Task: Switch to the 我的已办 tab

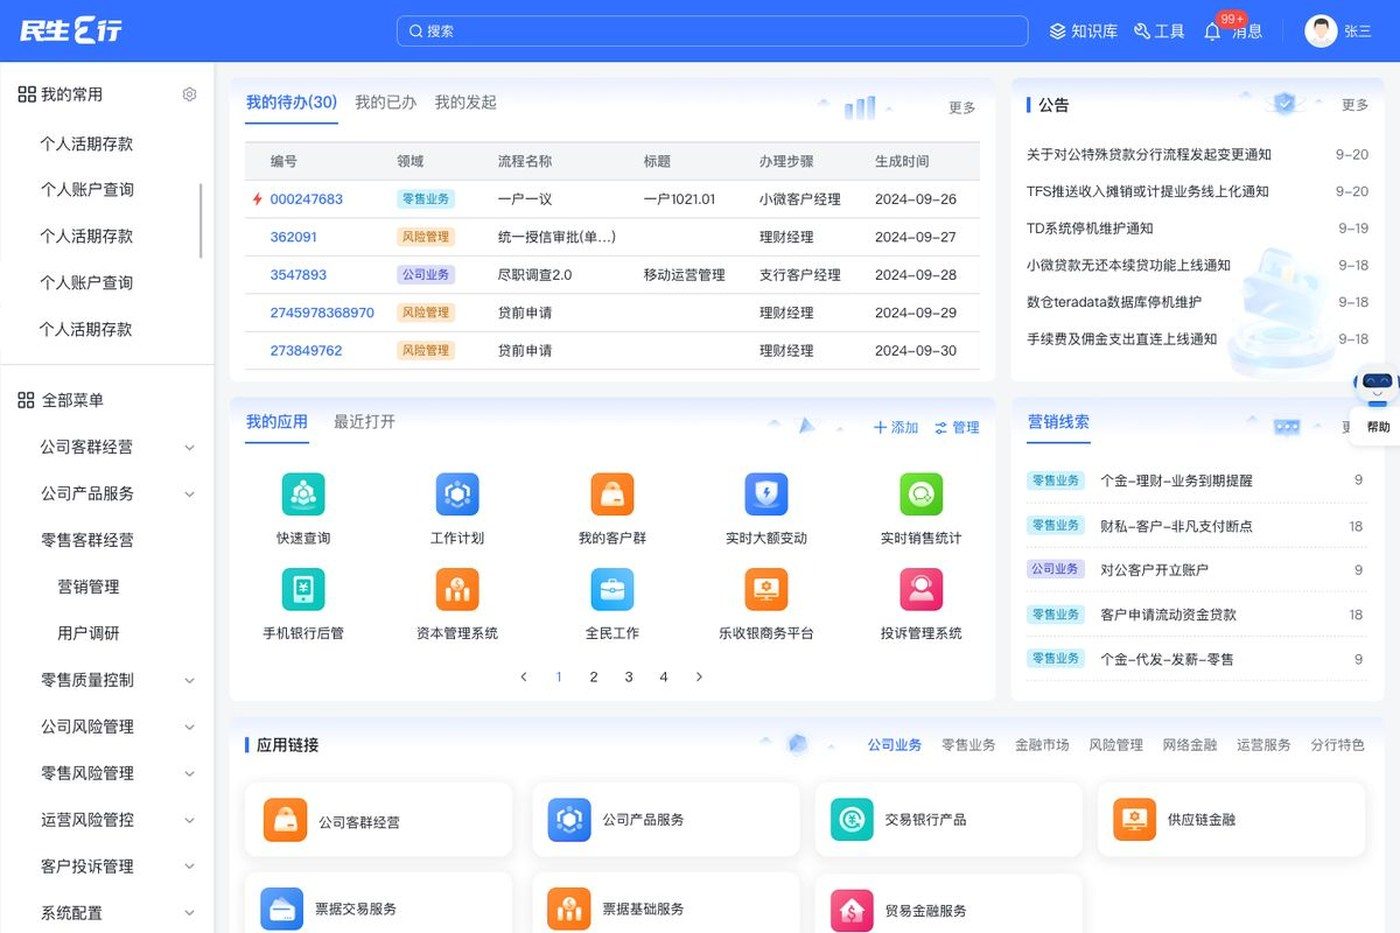Action: click(x=385, y=102)
